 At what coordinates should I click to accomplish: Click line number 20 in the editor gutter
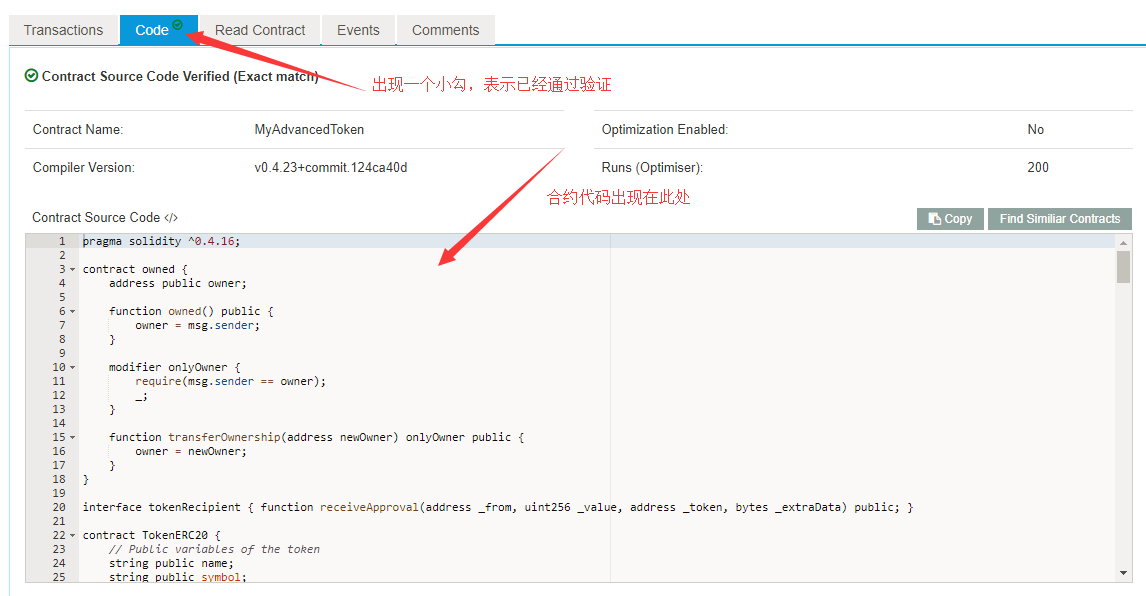58,507
